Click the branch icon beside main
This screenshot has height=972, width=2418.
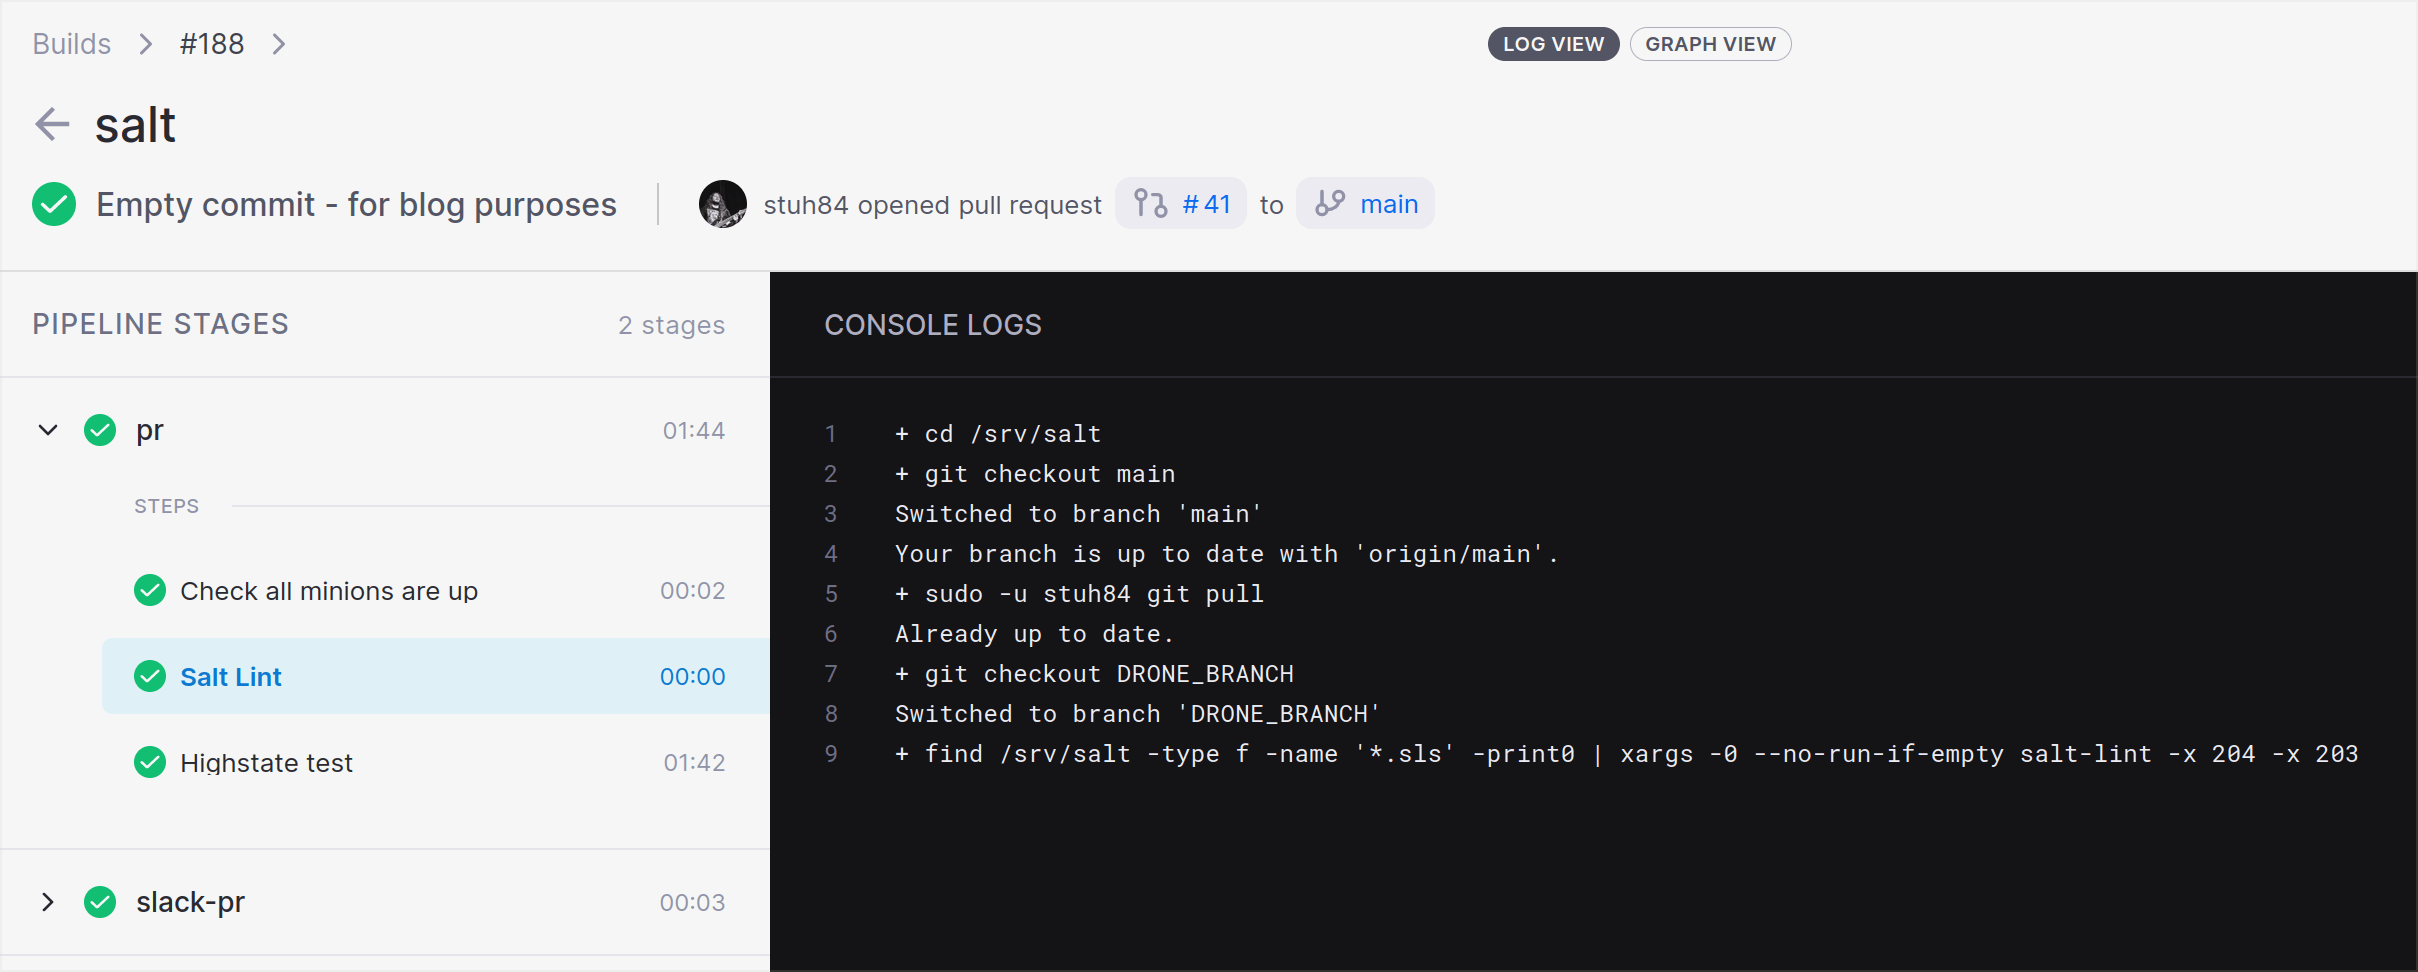point(1329,204)
